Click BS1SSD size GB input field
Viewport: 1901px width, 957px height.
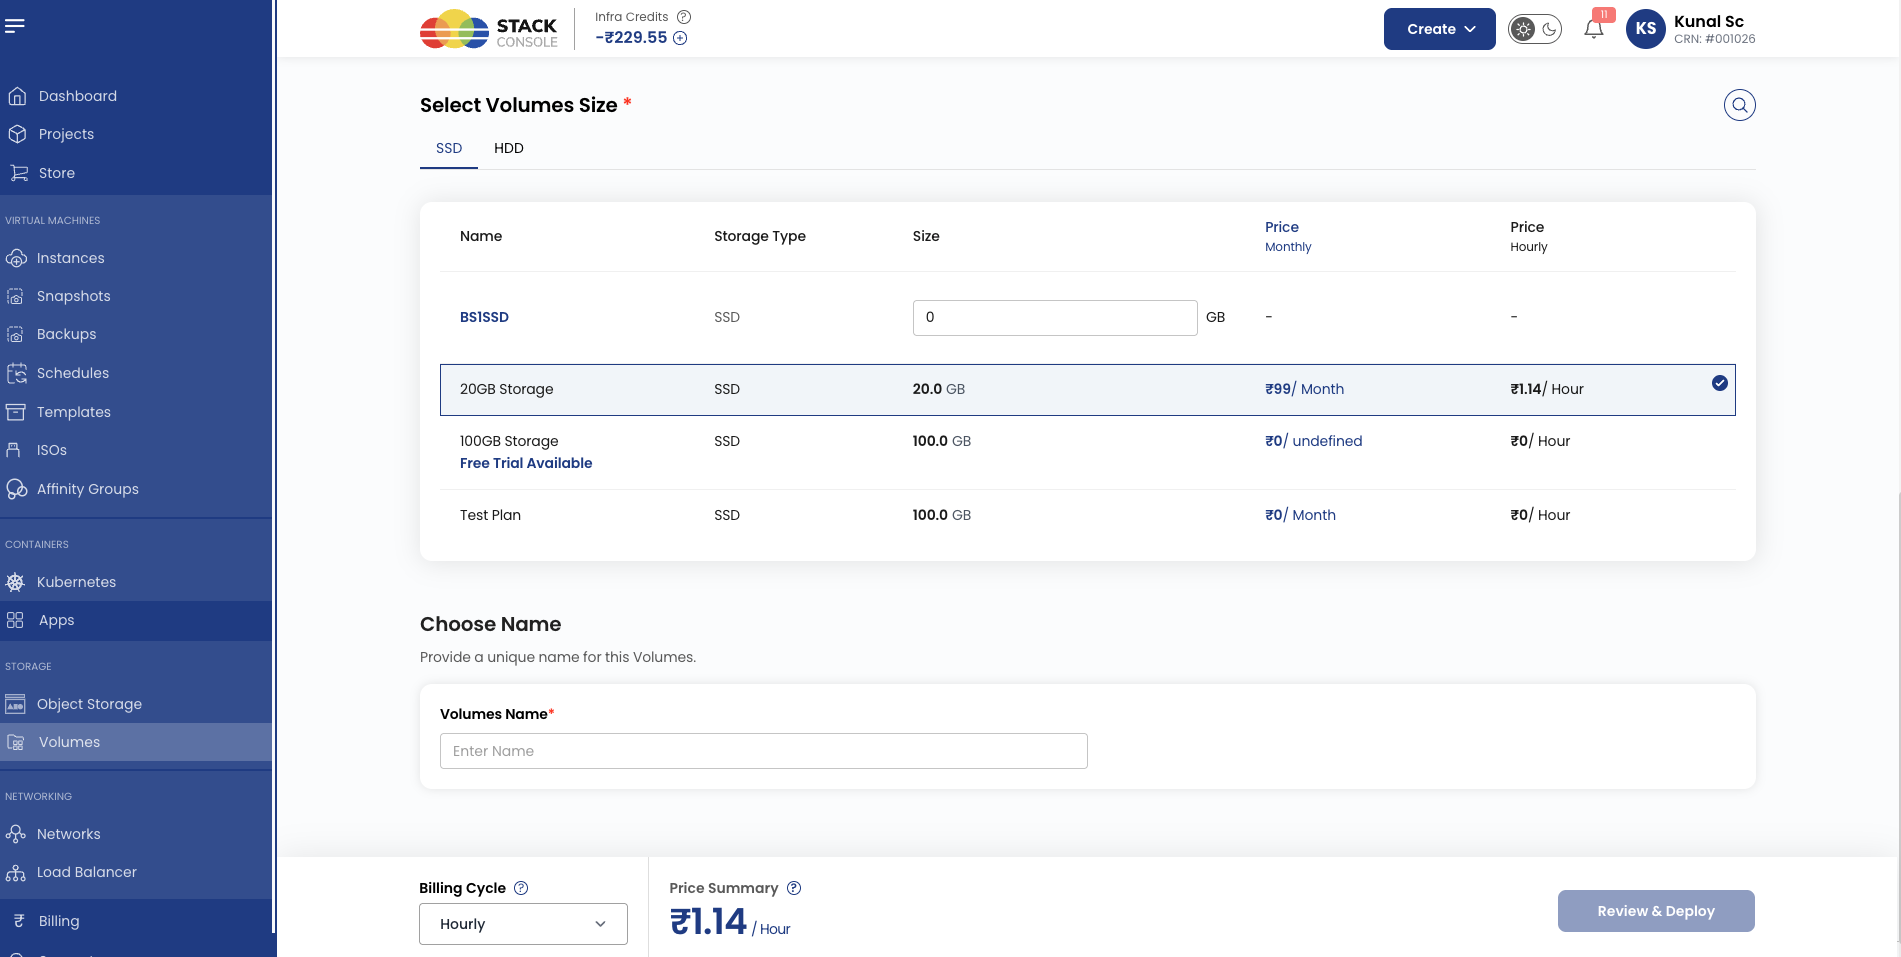pos(1055,318)
